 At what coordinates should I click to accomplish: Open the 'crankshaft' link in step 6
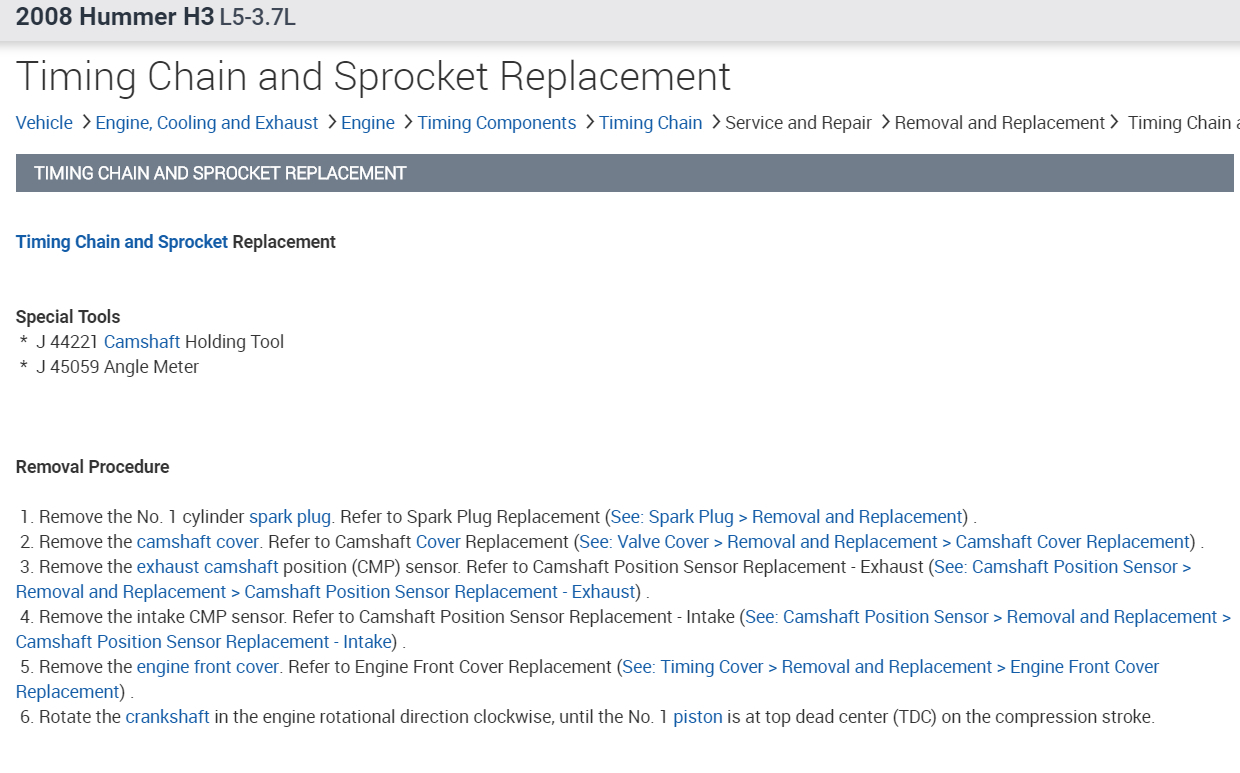(168, 717)
